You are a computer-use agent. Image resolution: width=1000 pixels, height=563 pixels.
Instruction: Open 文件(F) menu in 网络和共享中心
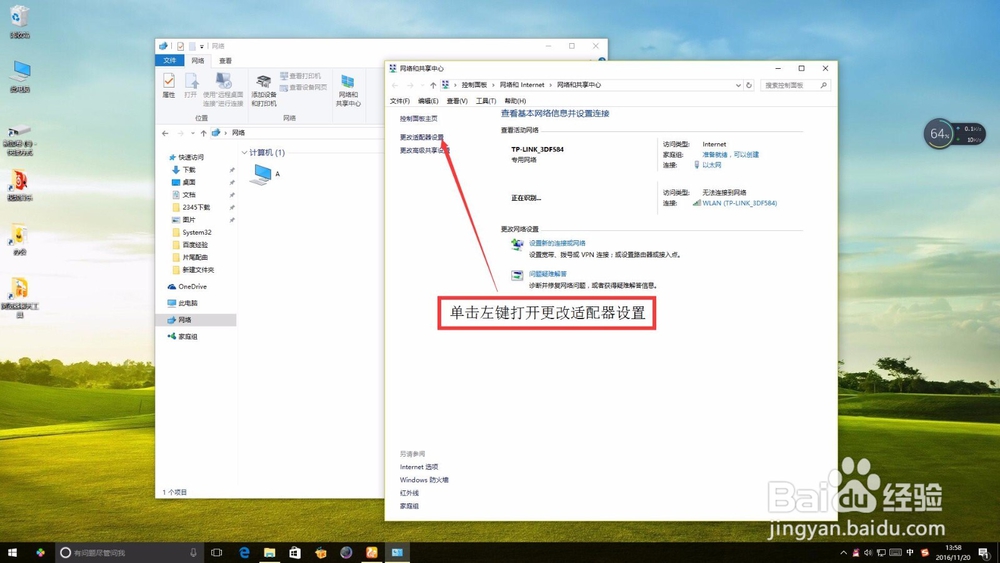pos(399,101)
